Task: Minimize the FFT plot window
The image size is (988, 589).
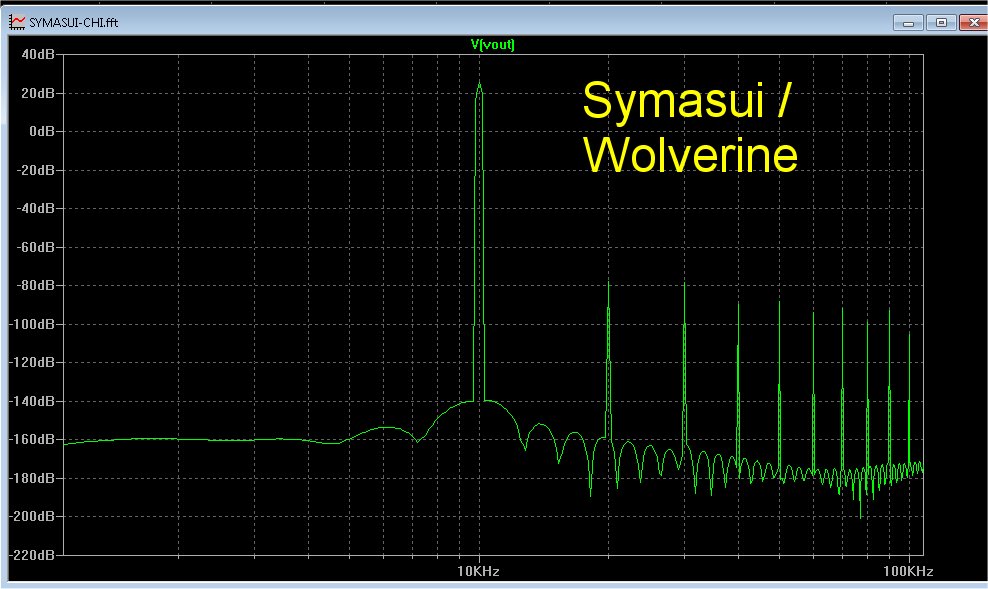Action: 908,23
